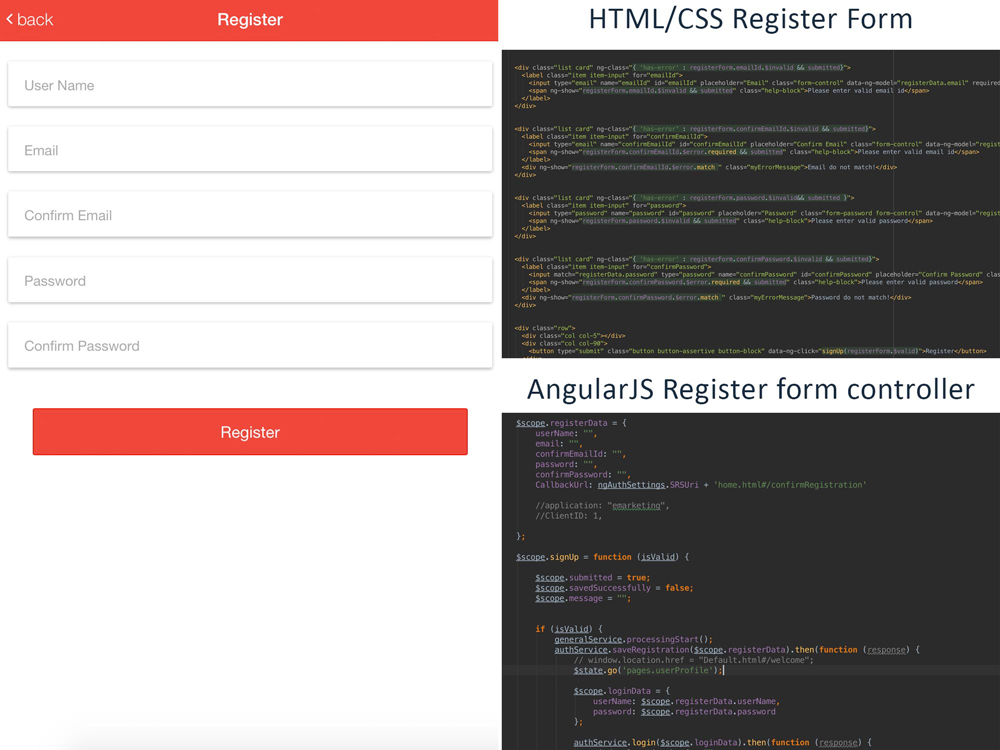Screen dimensions: 1000x750
Task: Select the Confirm Email text box
Action: (x=250, y=215)
